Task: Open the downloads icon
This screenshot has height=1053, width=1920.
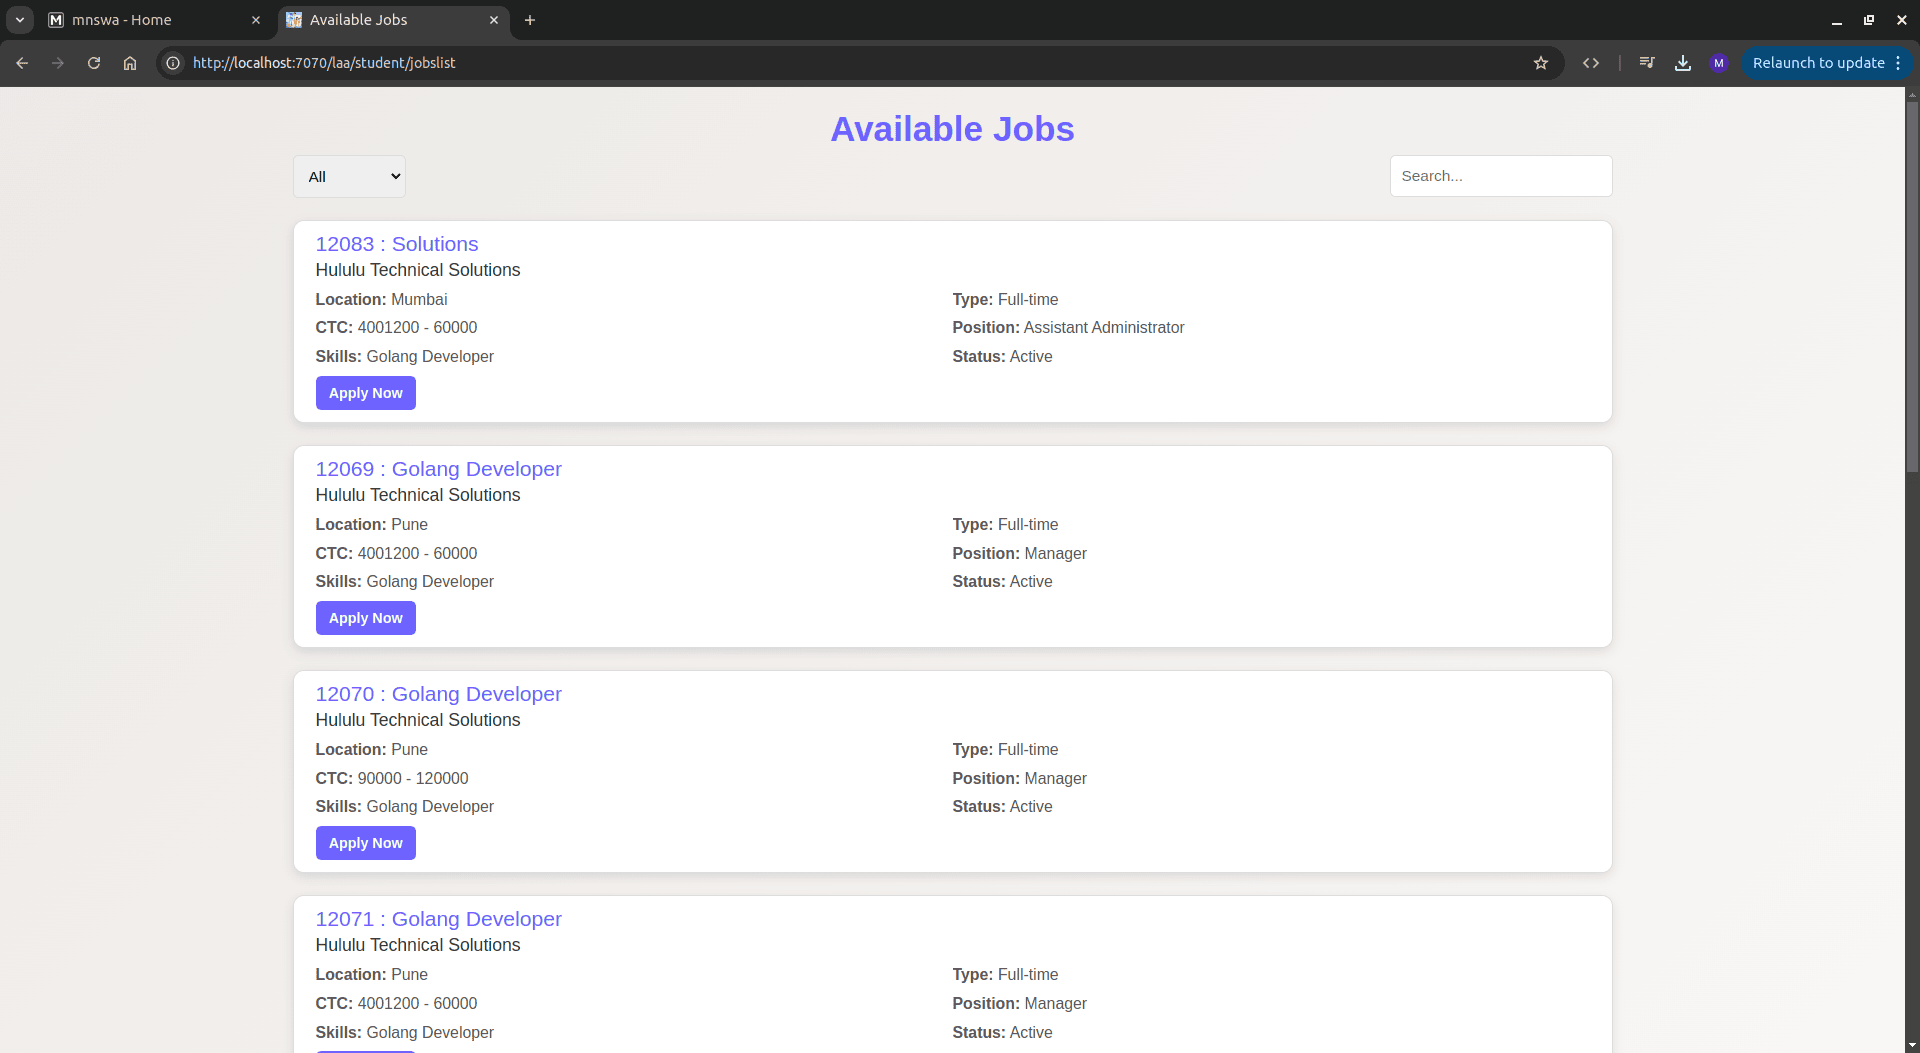Action: 1683,63
